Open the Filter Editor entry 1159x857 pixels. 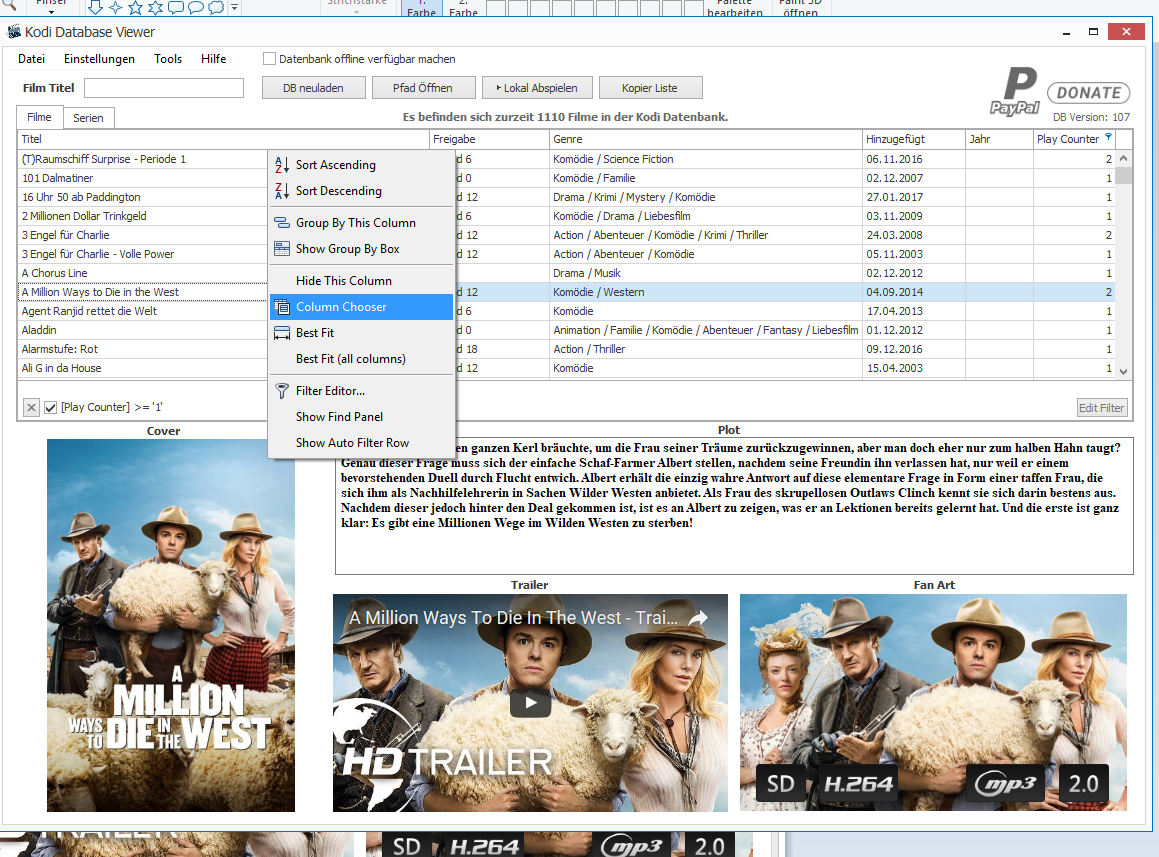click(x=361, y=390)
